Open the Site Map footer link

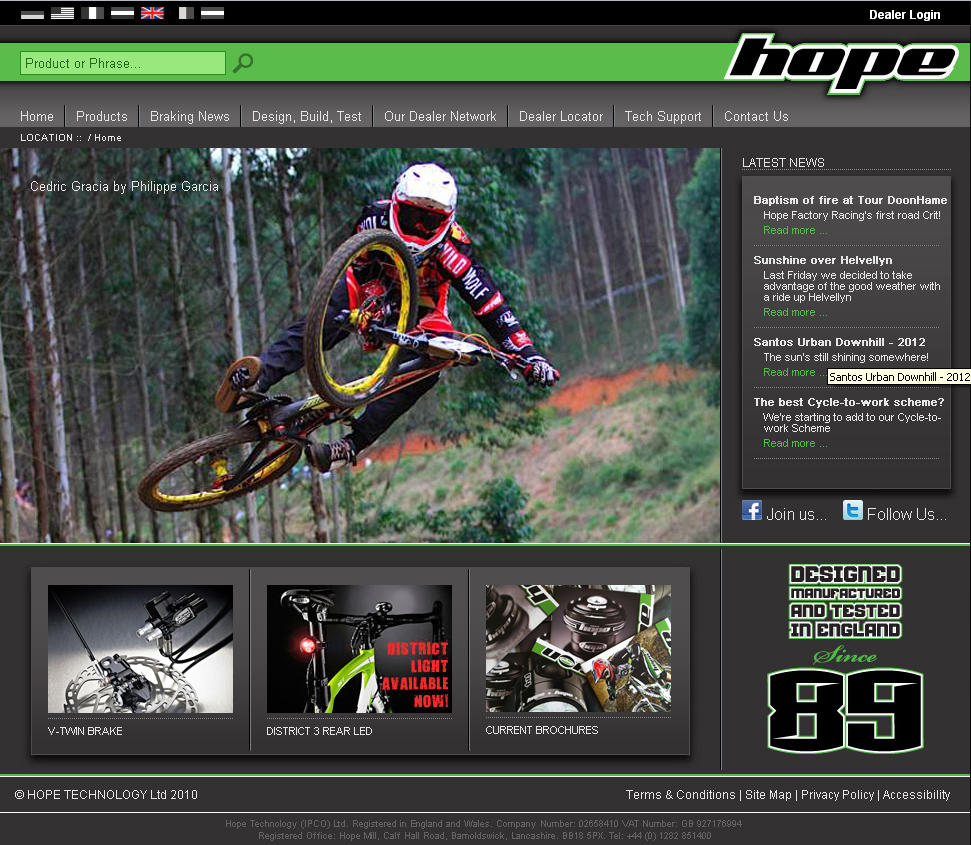769,795
